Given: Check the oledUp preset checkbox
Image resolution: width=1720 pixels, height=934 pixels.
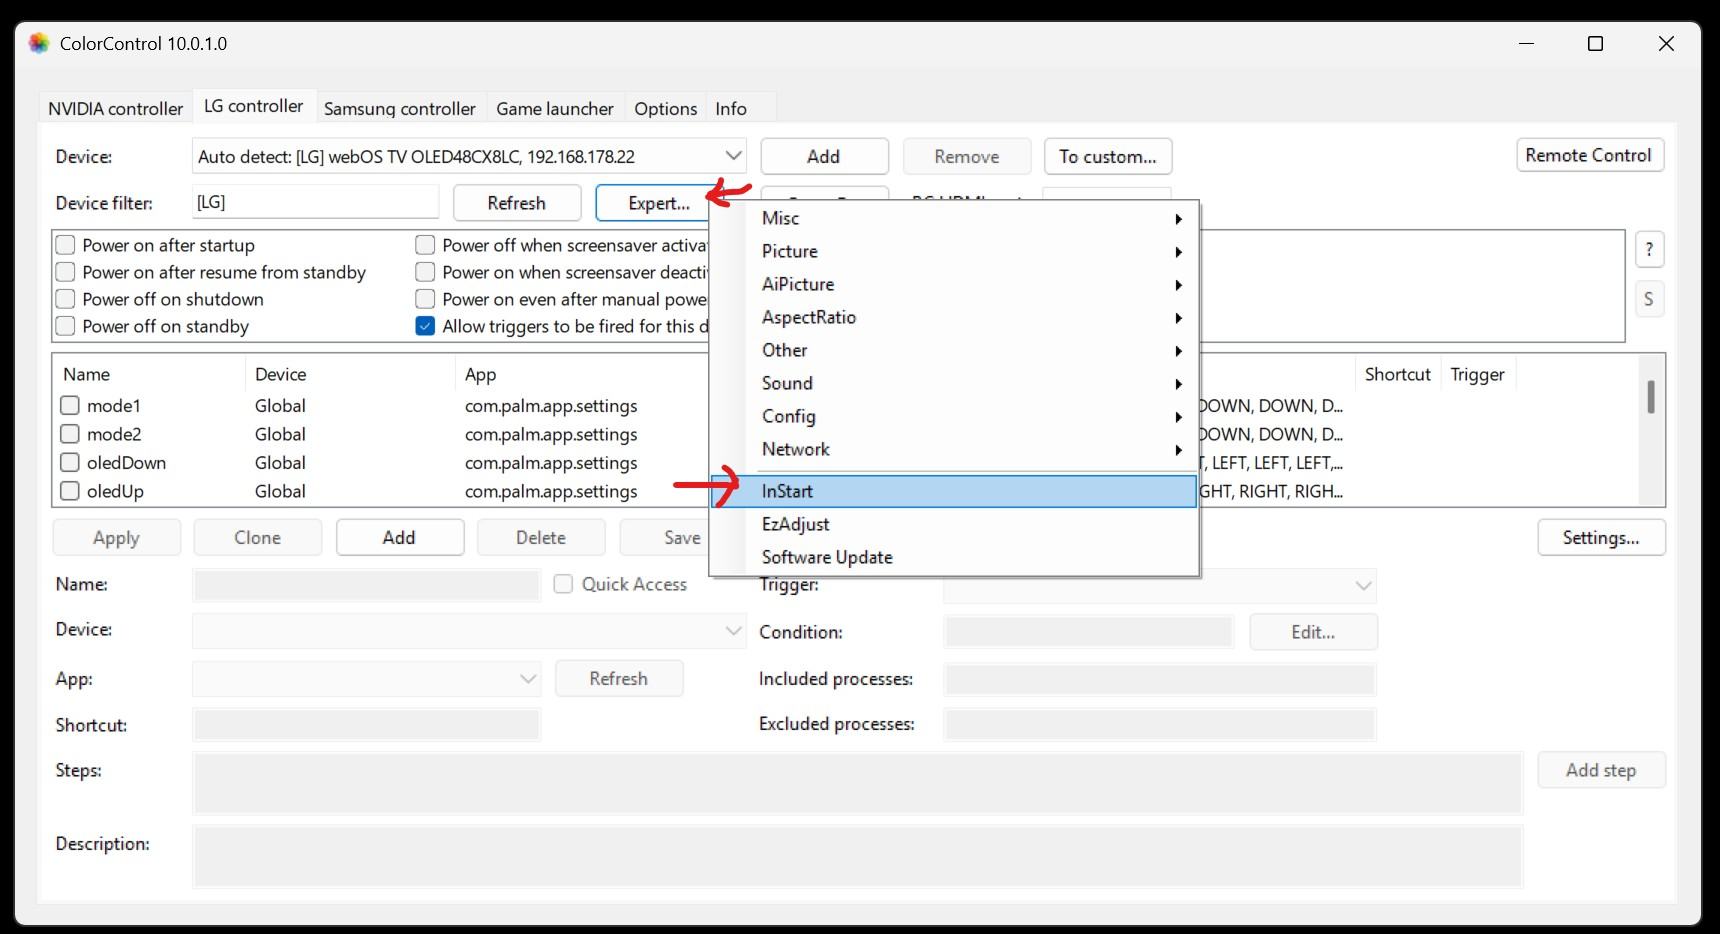Looking at the screenshot, I should [x=70, y=491].
